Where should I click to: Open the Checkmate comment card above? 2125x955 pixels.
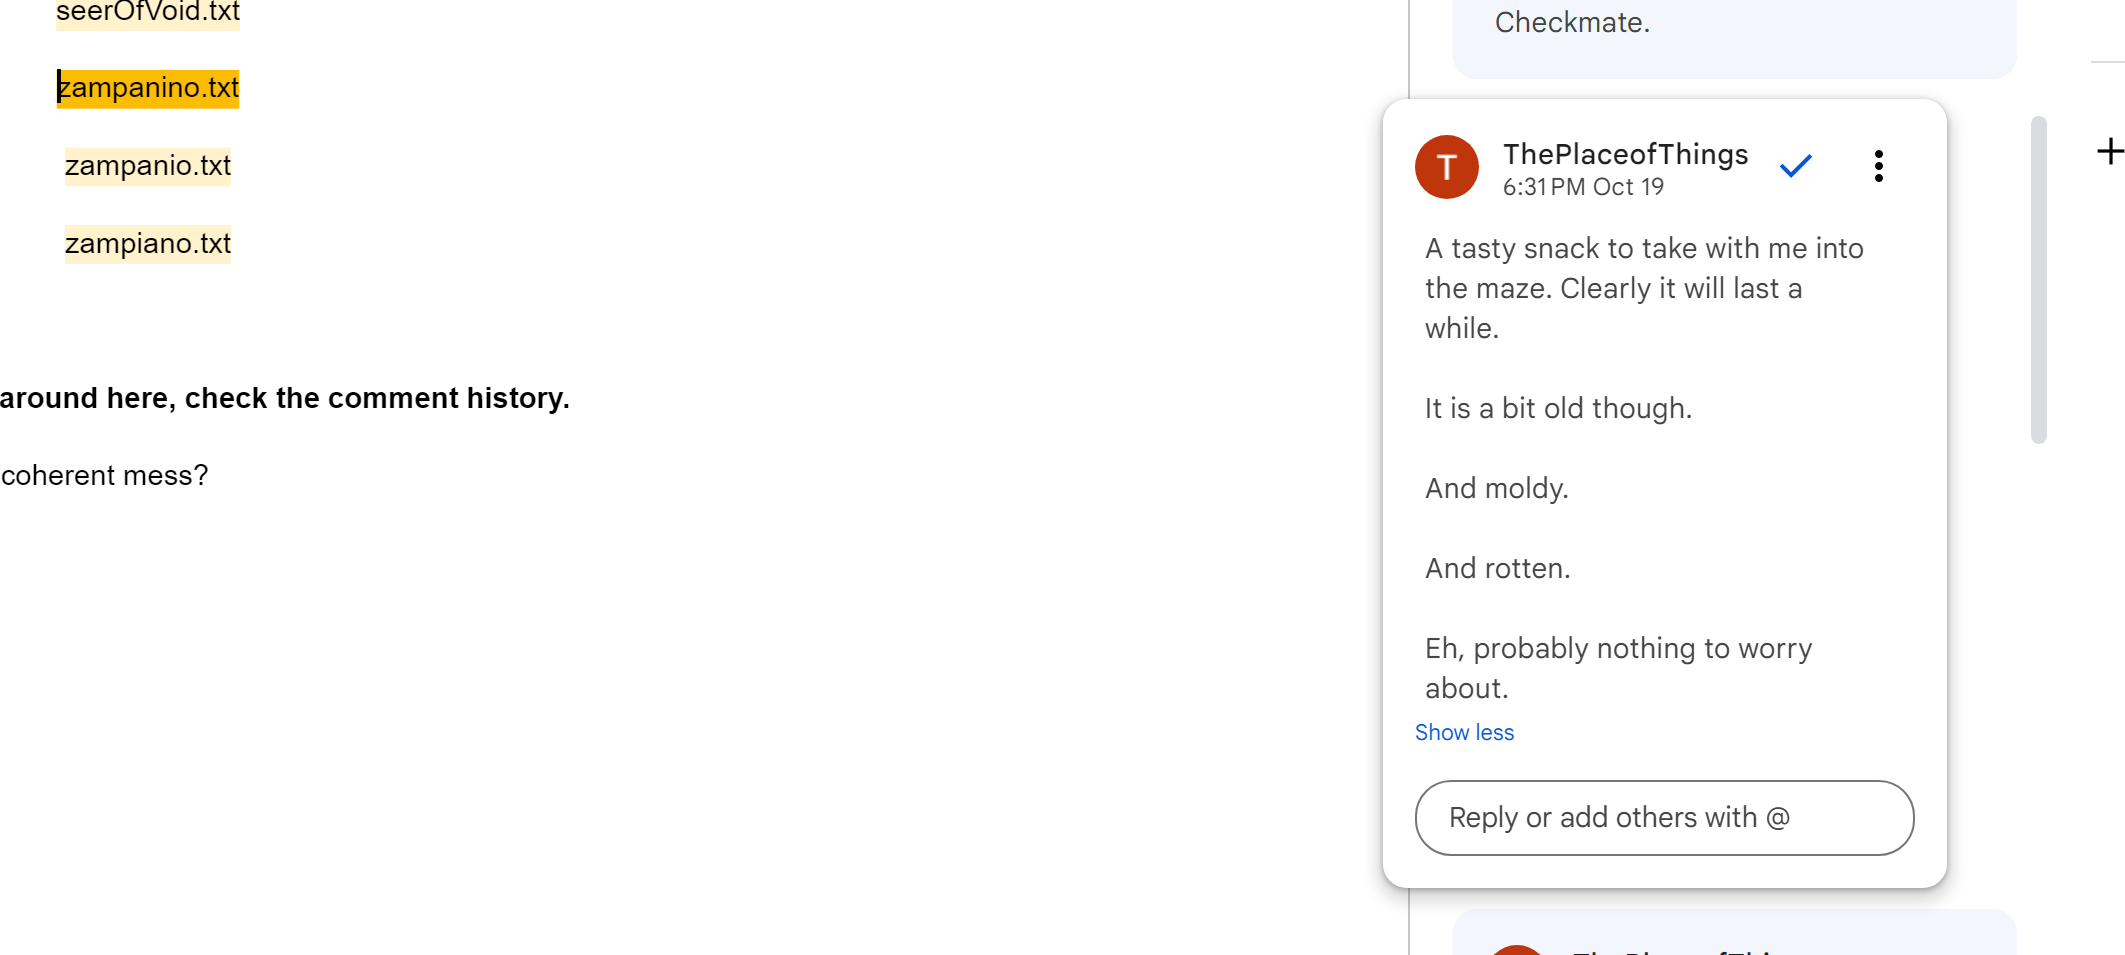click(x=1734, y=35)
